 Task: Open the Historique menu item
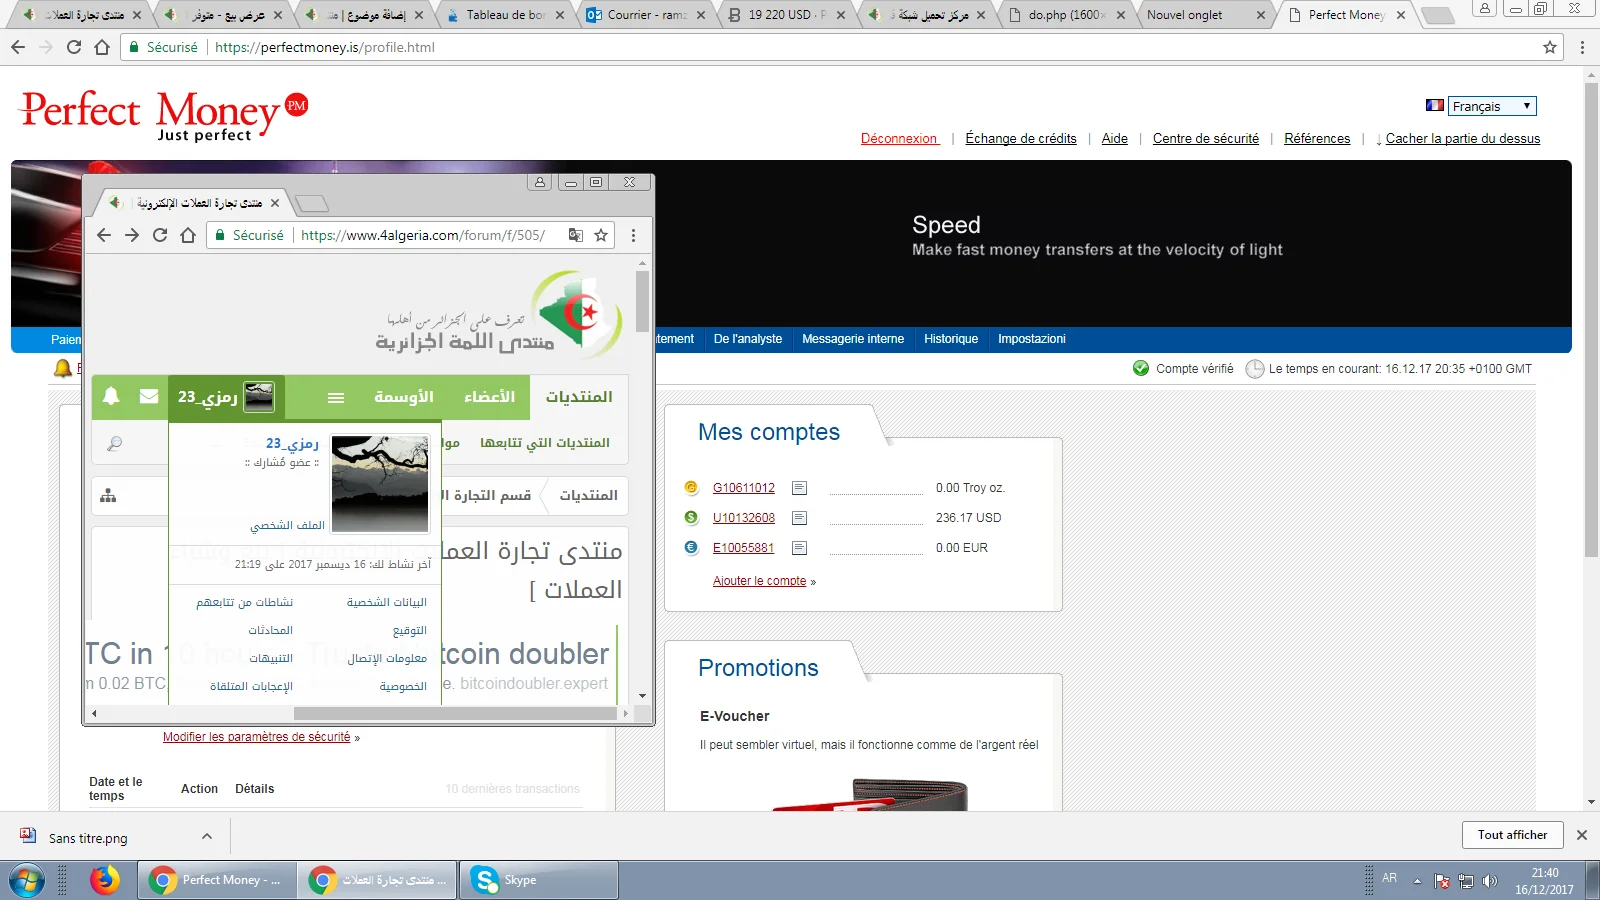tap(950, 339)
